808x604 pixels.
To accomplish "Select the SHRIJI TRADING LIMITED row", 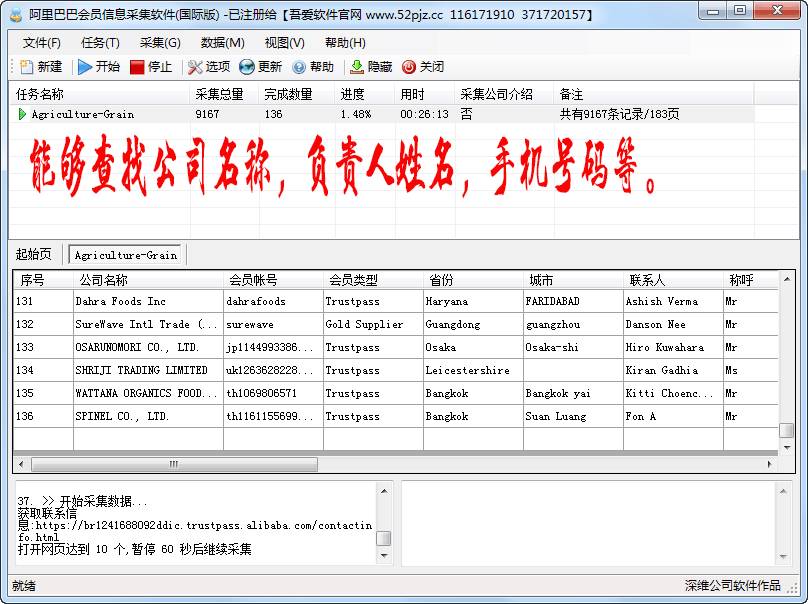I will tap(396, 370).
